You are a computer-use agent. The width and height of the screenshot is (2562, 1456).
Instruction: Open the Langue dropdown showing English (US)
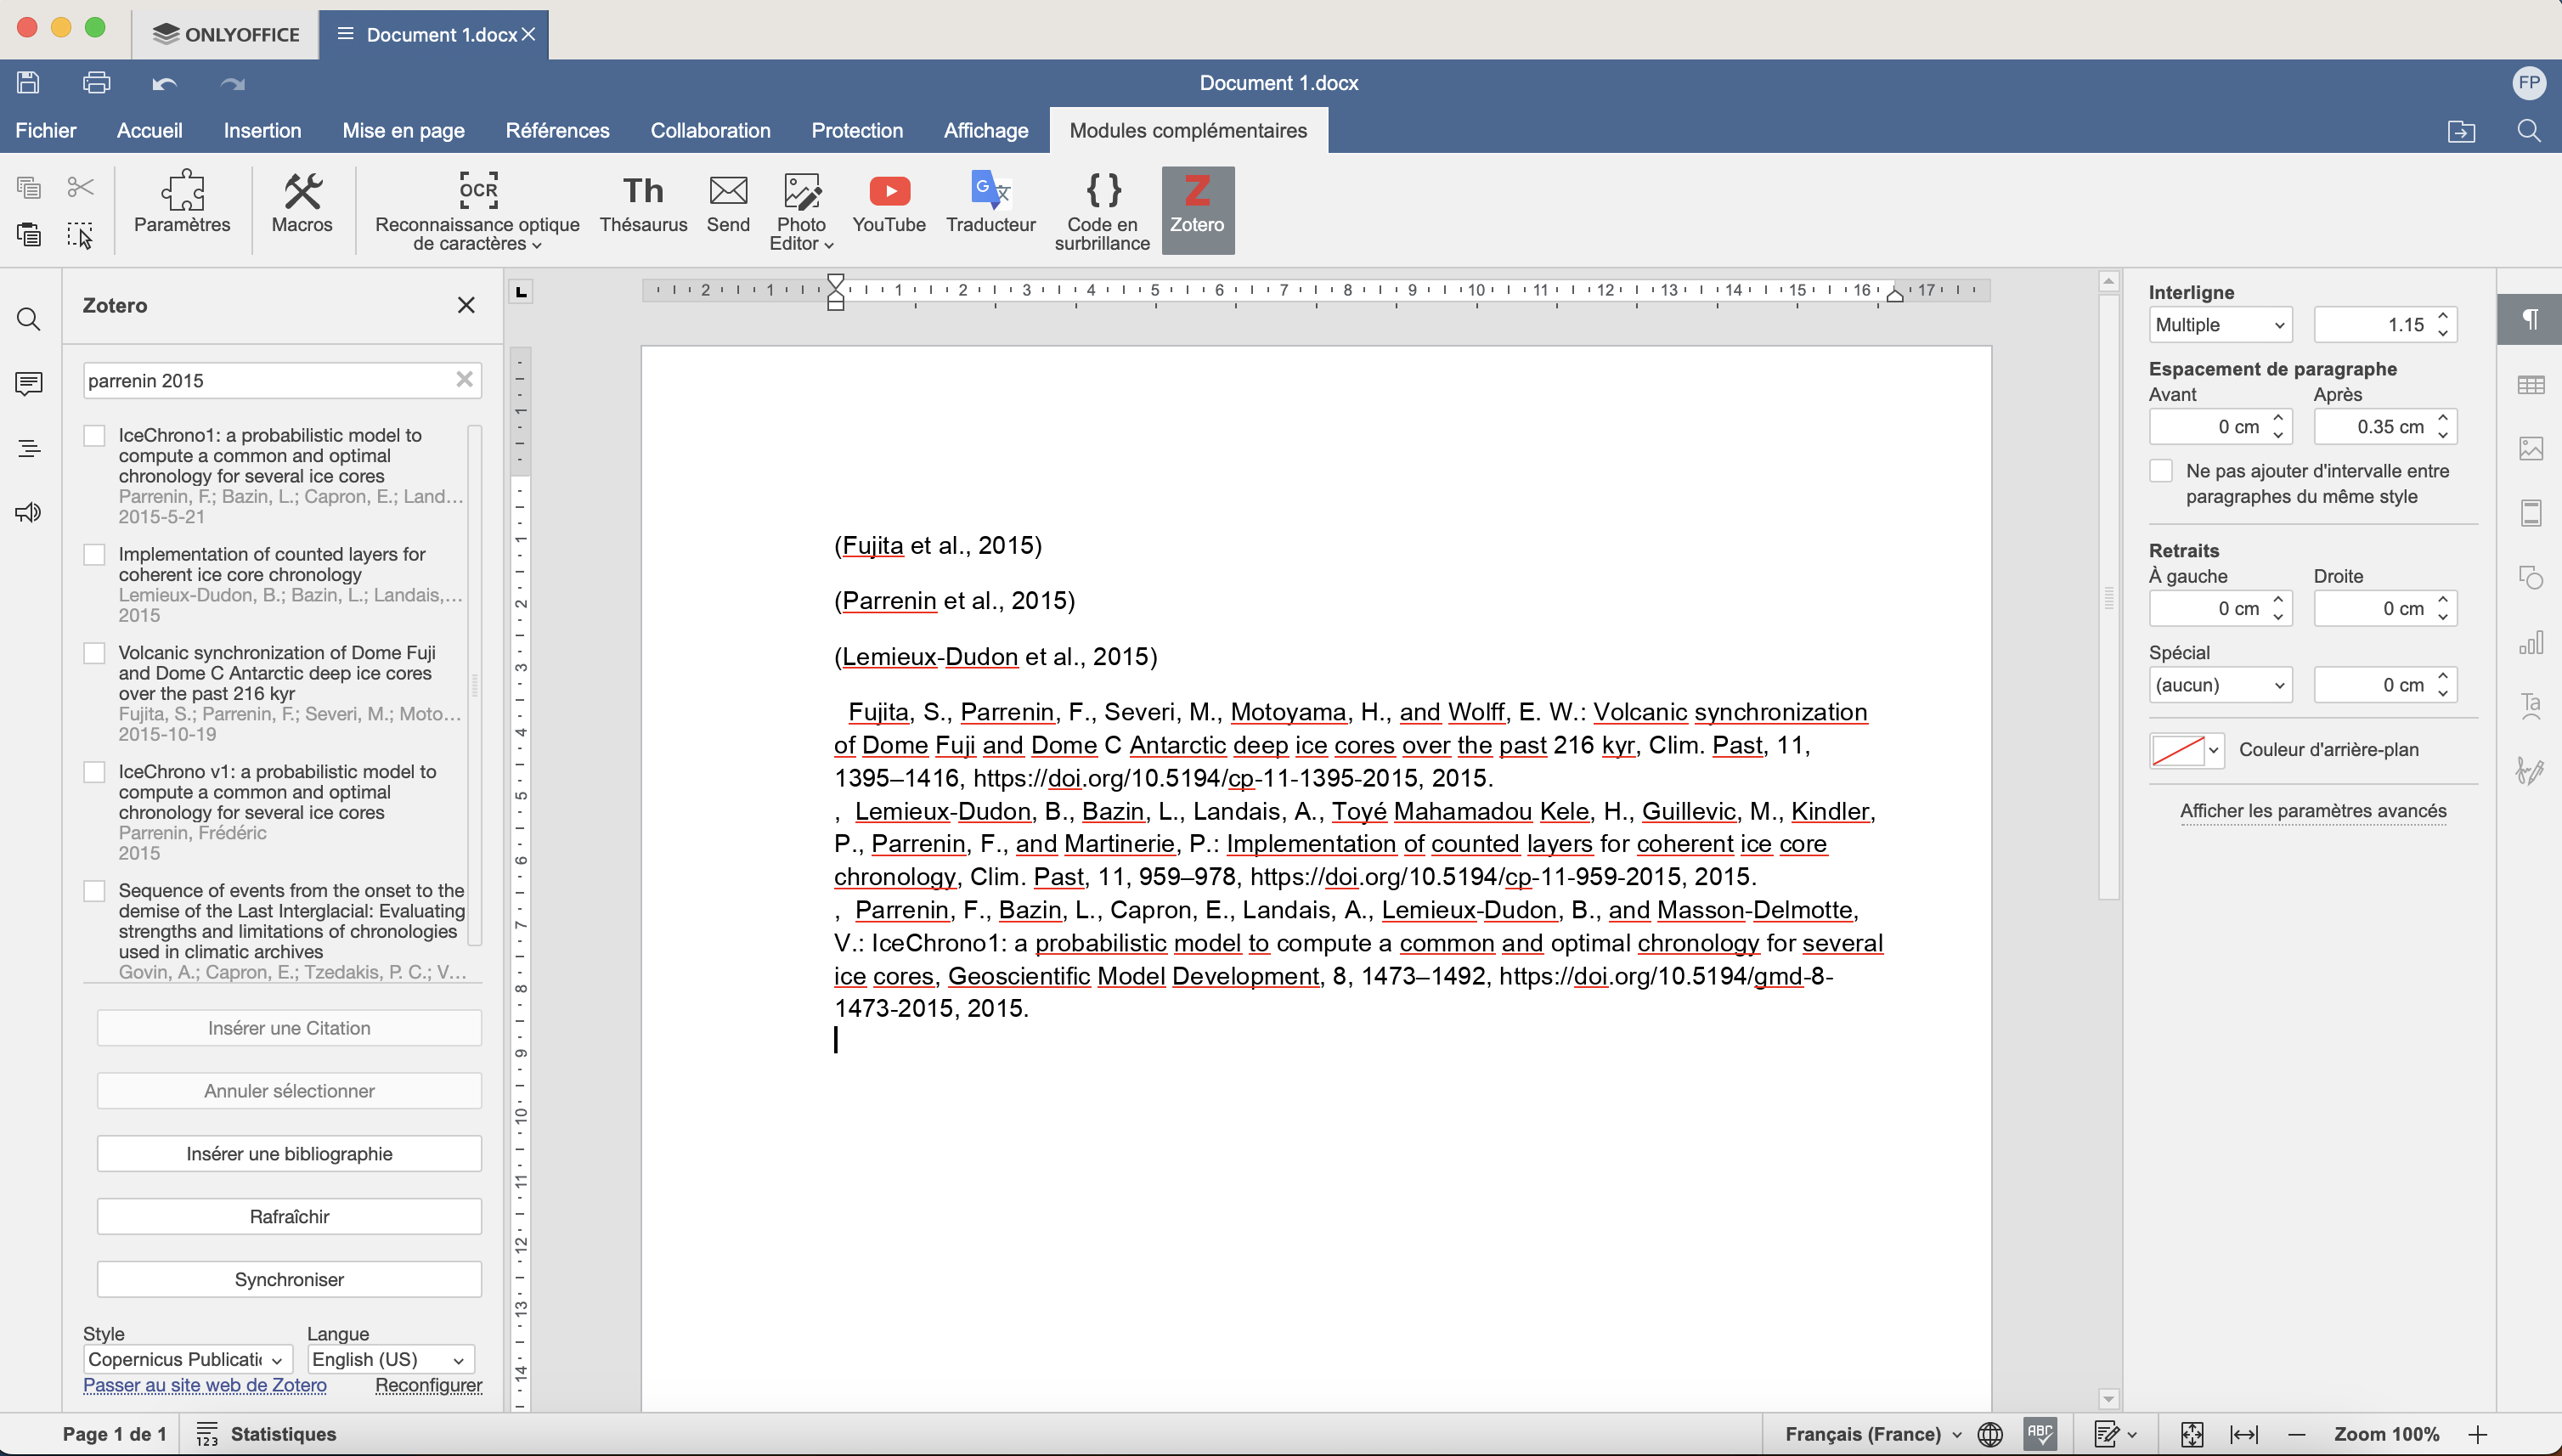(389, 1358)
